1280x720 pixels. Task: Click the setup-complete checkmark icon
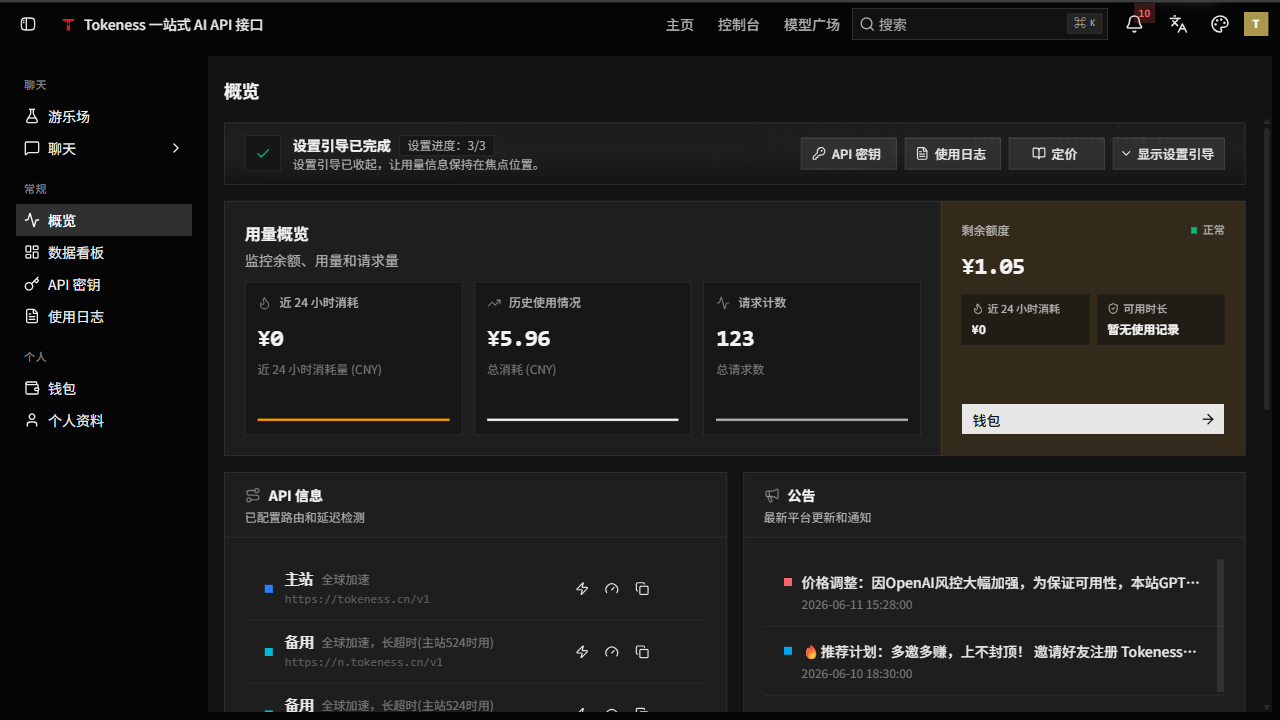tap(263, 154)
